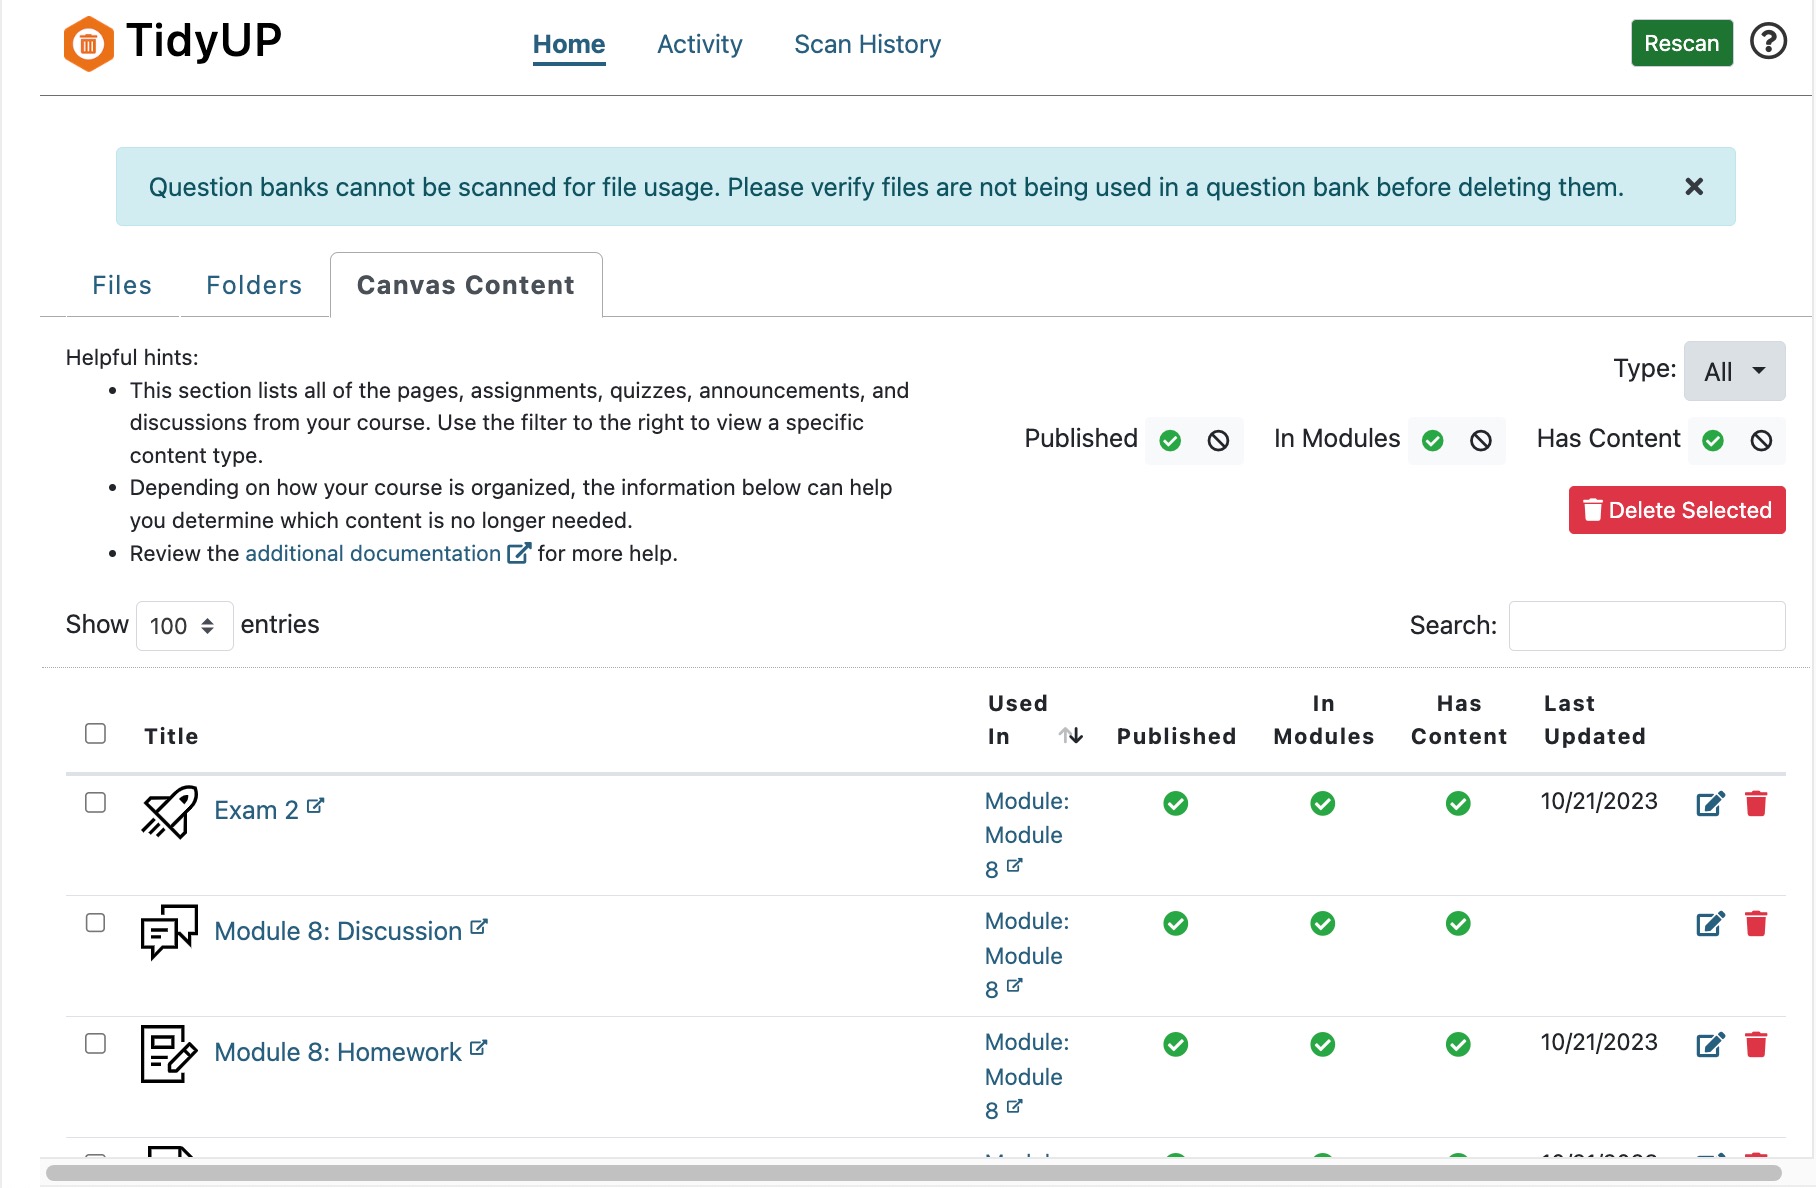
Task: Select the Module 8: Discussion checkbox
Action: click(x=95, y=922)
